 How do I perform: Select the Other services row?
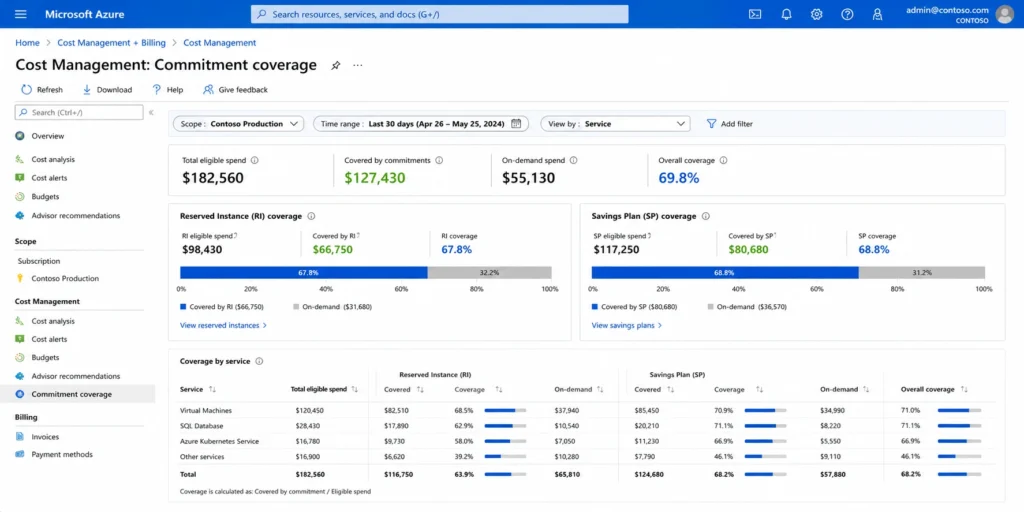[588, 456]
